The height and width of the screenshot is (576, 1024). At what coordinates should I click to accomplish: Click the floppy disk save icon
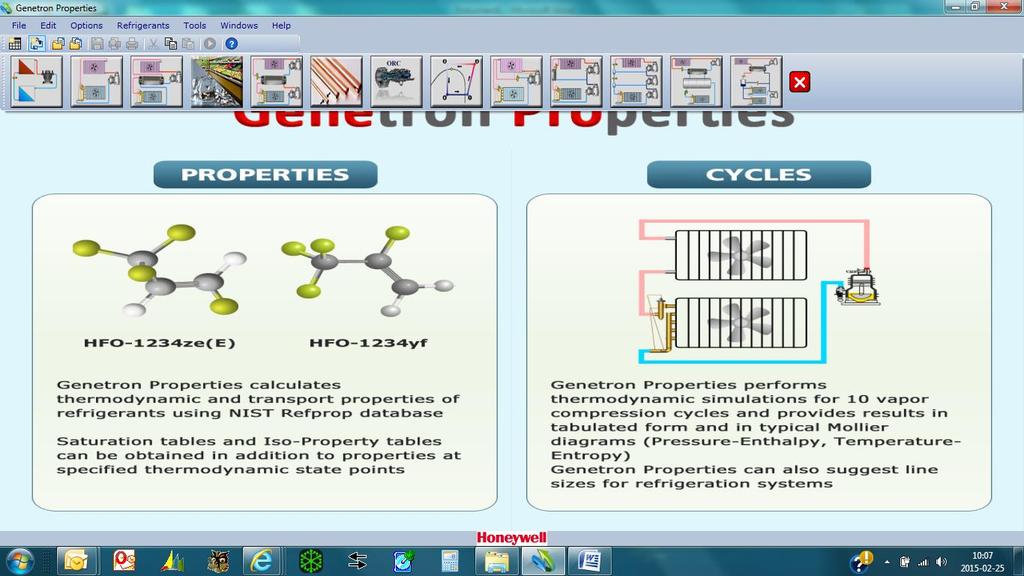point(97,44)
